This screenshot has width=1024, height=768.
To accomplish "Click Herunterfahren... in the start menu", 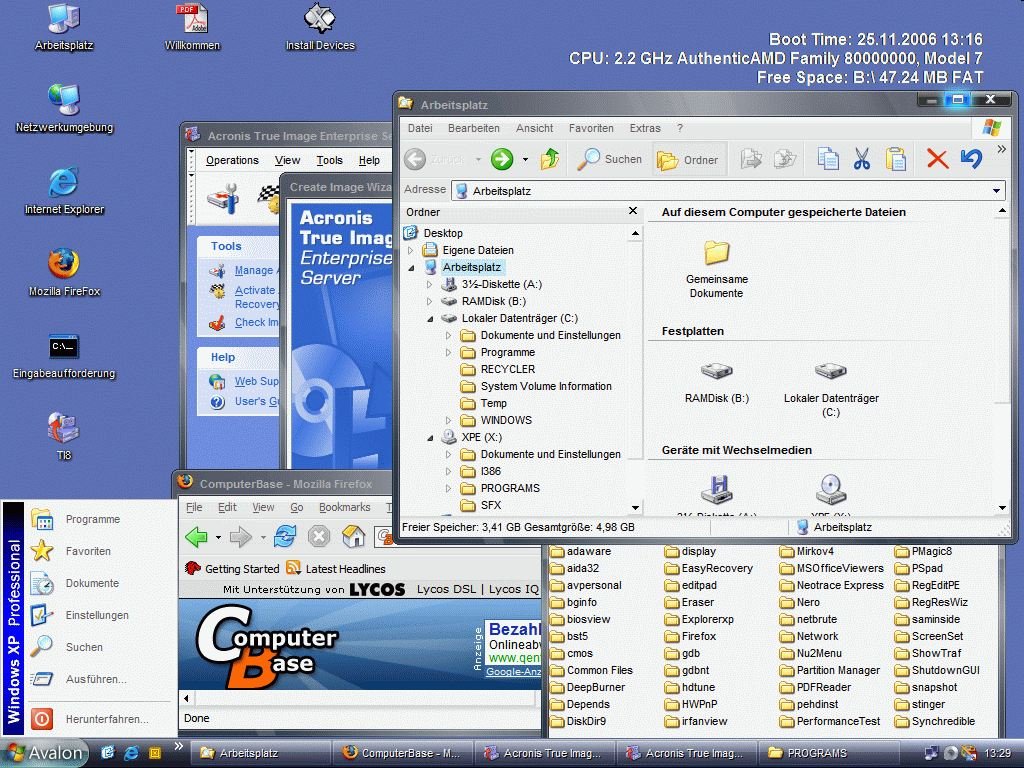I will [x=107, y=719].
